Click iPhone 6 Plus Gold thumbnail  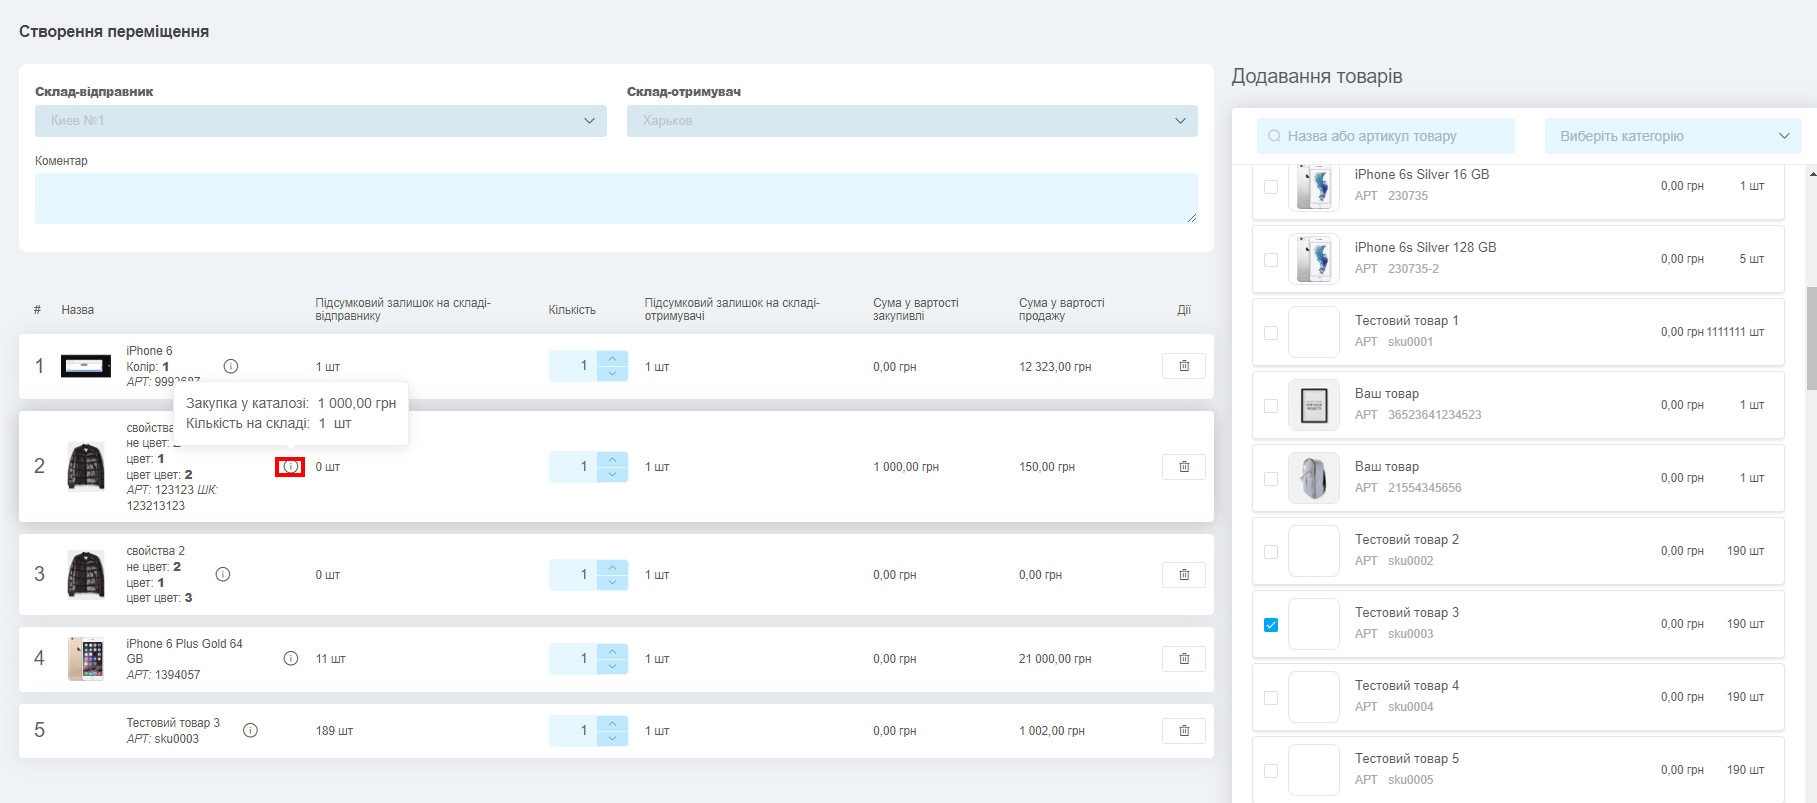tap(86, 659)
